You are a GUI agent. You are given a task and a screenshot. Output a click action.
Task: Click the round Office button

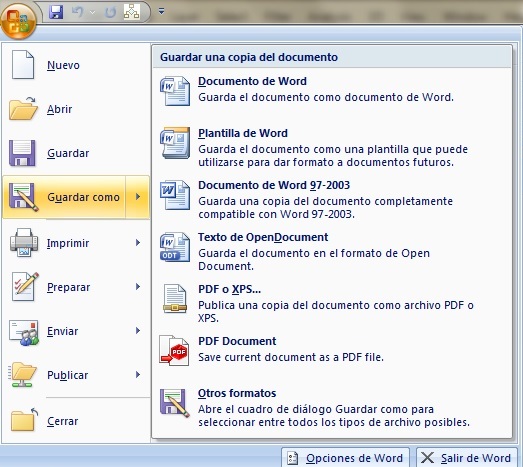point(18,21)
